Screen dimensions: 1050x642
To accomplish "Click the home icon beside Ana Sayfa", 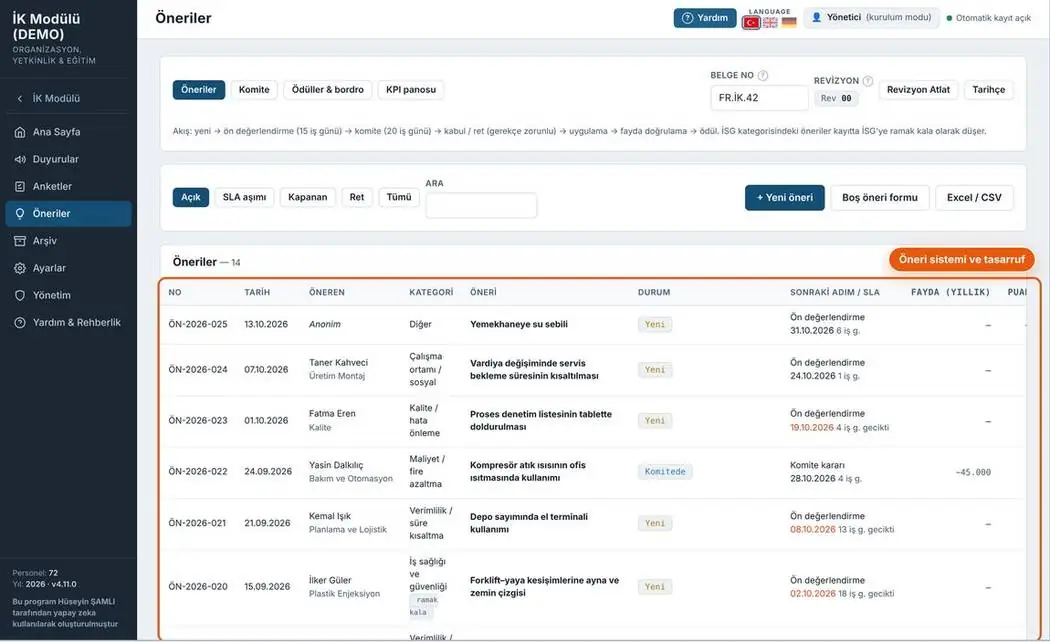I will (20, 132).
